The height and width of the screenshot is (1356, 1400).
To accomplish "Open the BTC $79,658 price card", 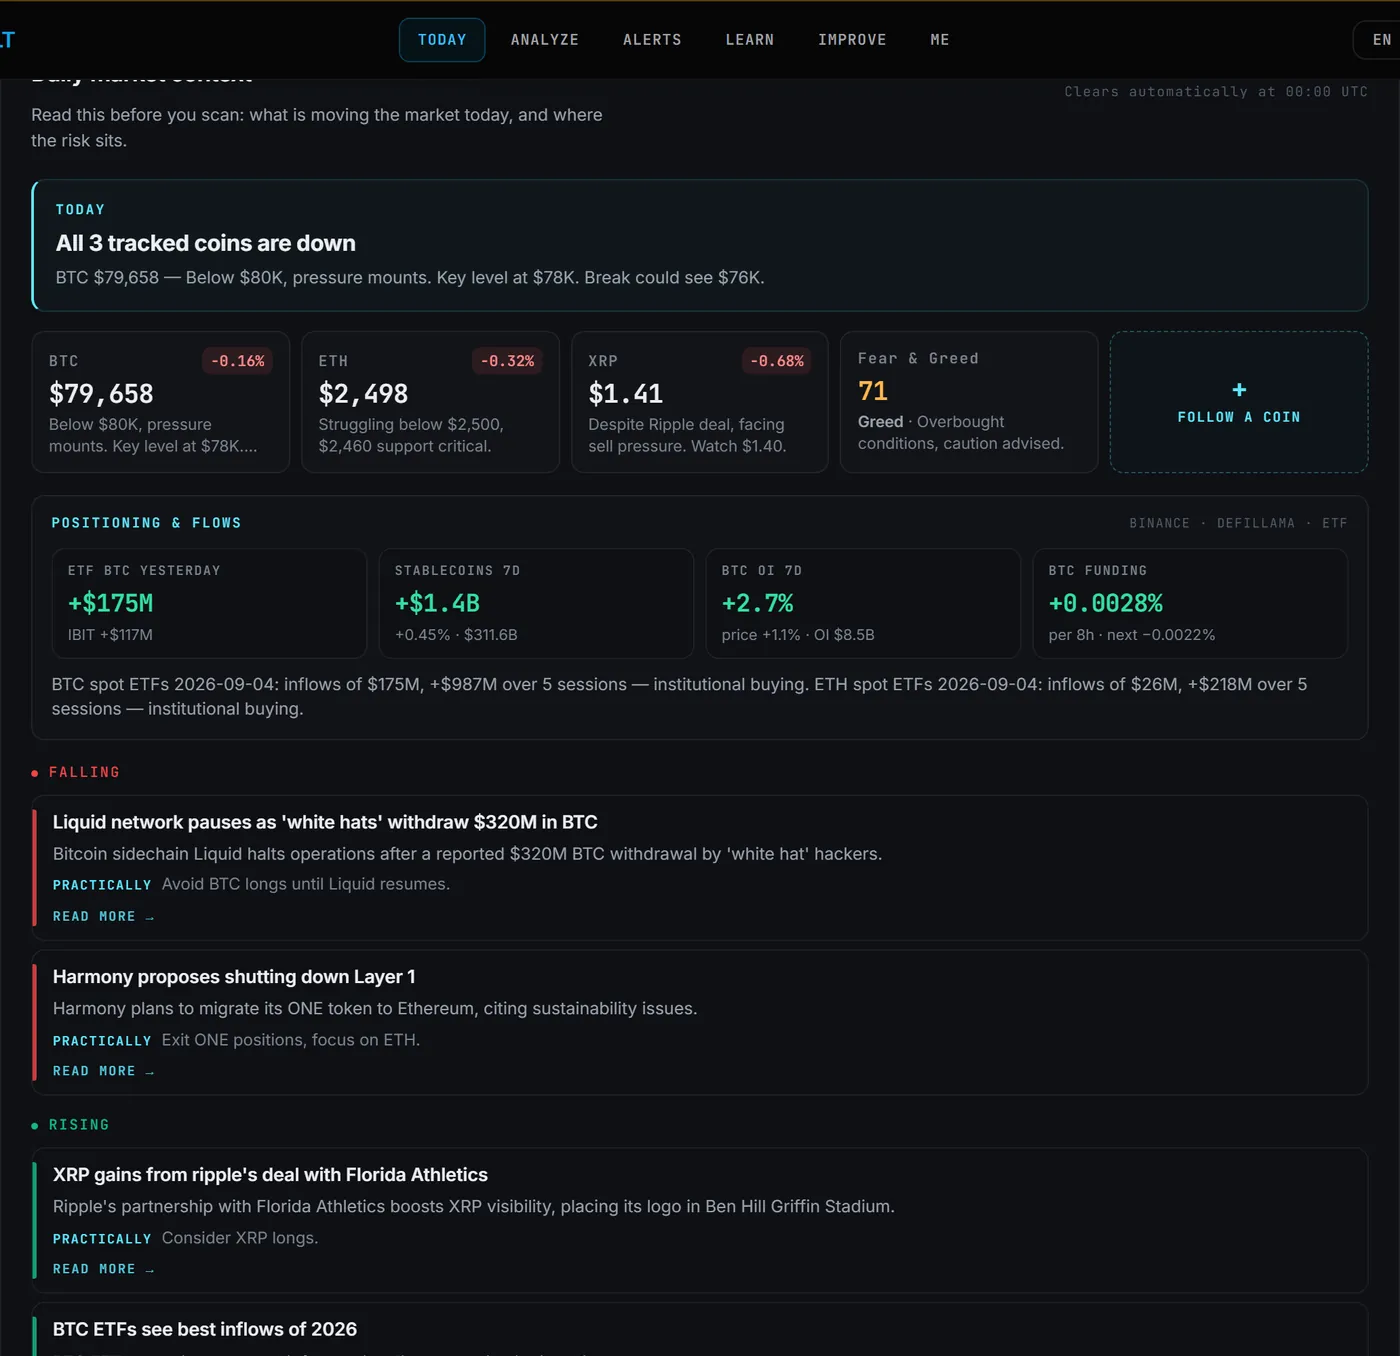I will click(161, 402).
